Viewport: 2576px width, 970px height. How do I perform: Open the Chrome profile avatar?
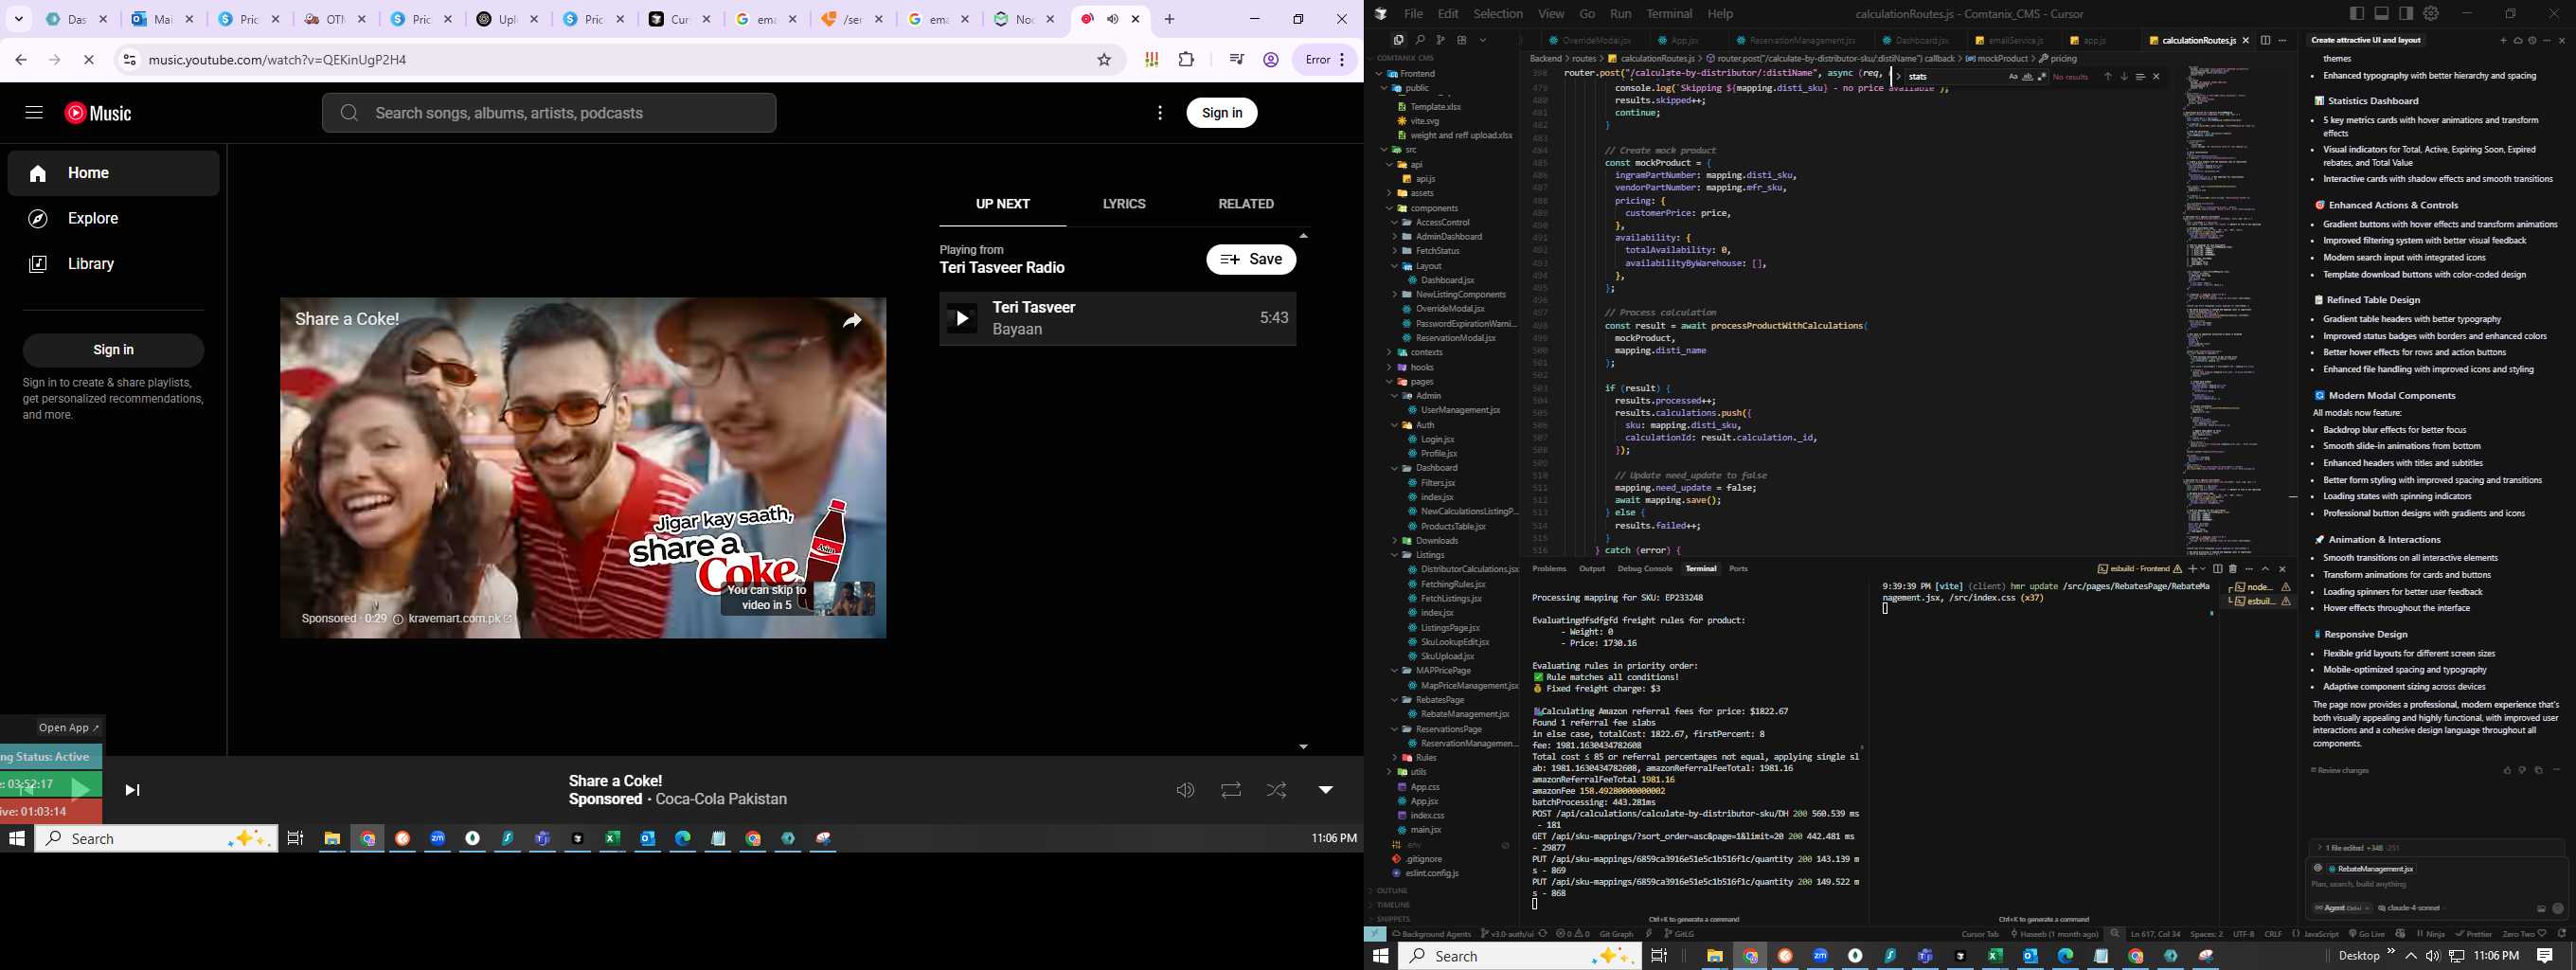[1271, 60]
